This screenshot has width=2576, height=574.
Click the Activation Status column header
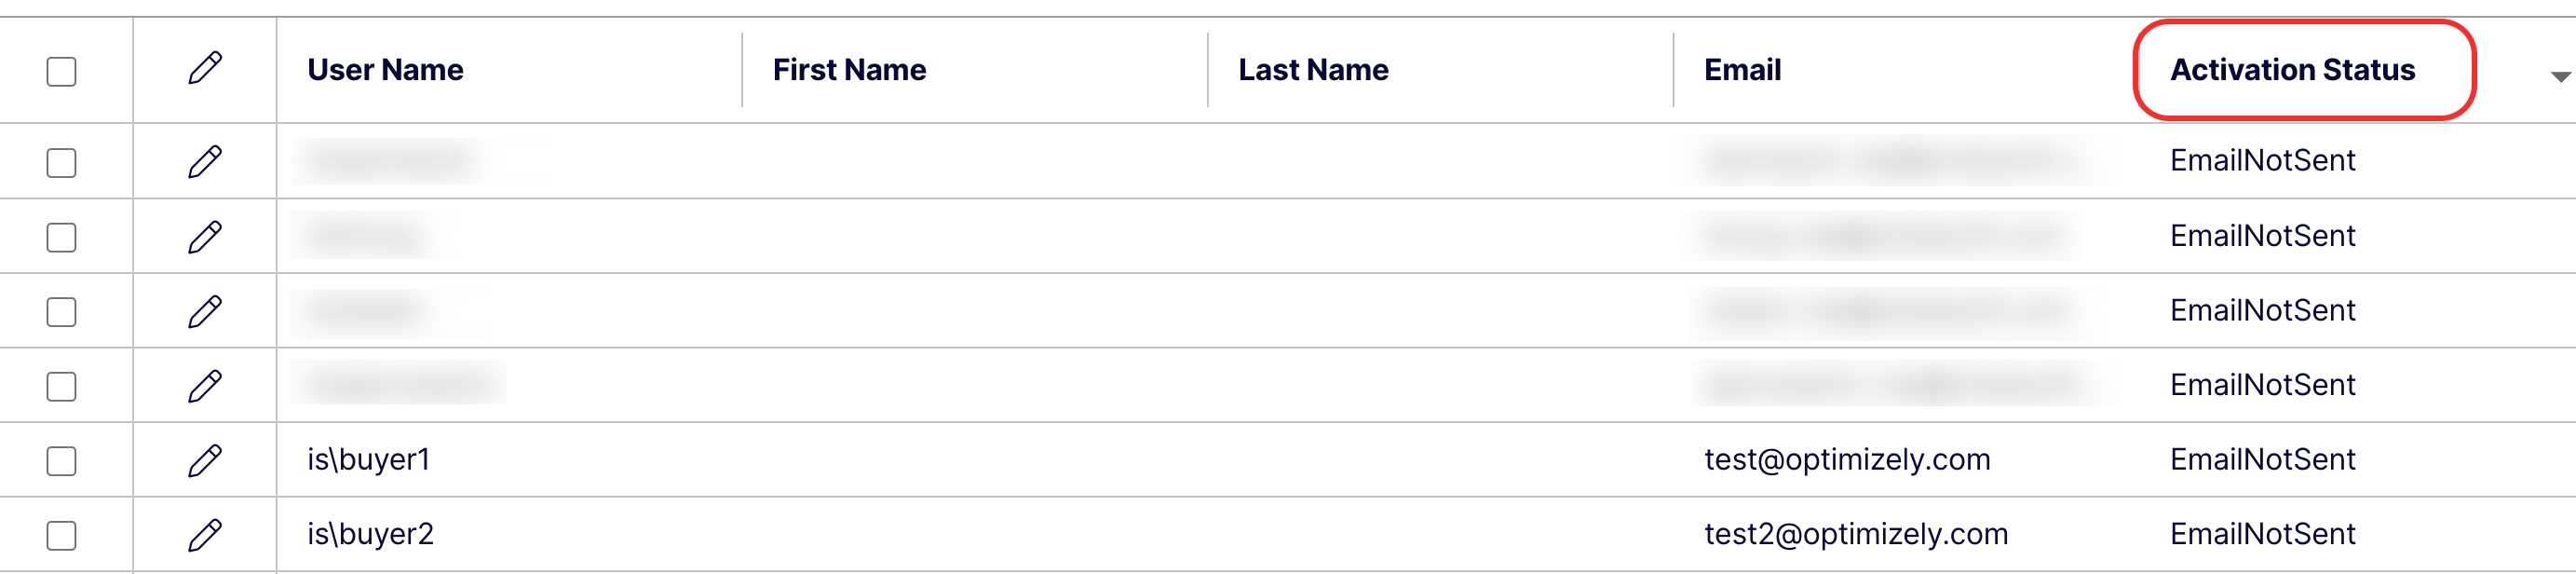pos(2292,70)
